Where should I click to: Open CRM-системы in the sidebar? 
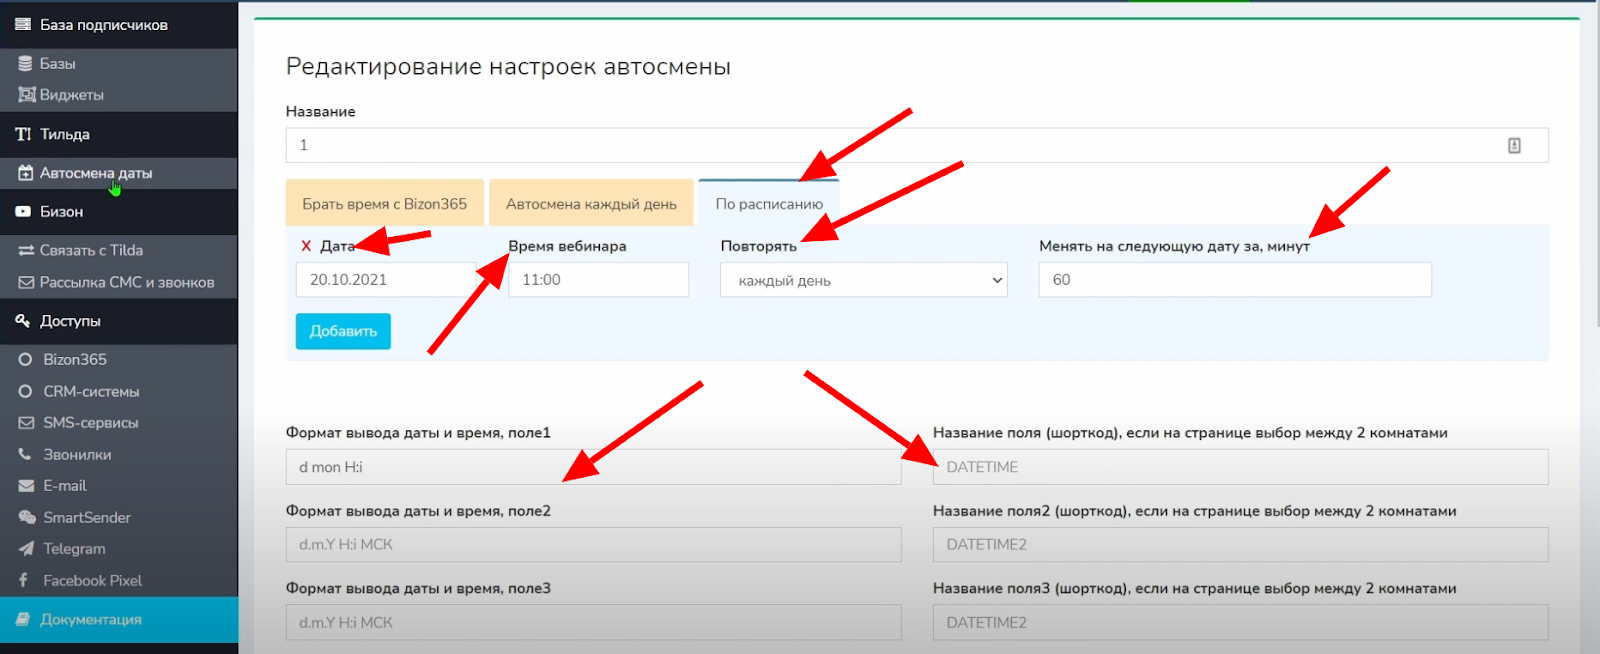[x=91, y=391]
